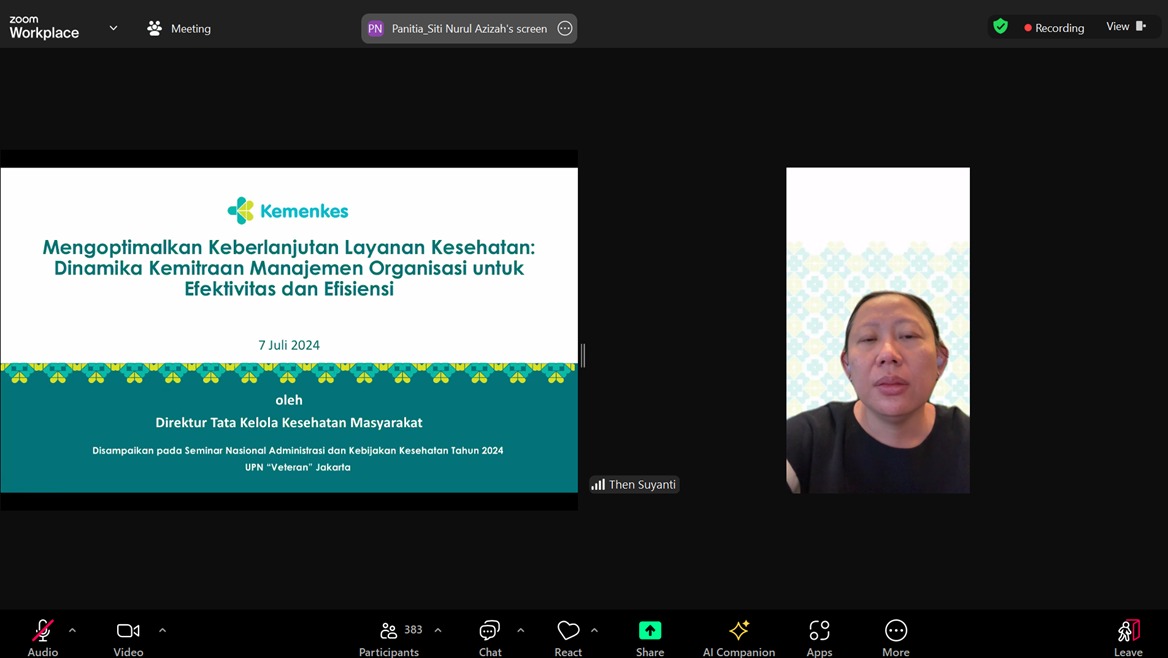
Task: Expand chat options chevron
Action: click(x=520, y=630)
